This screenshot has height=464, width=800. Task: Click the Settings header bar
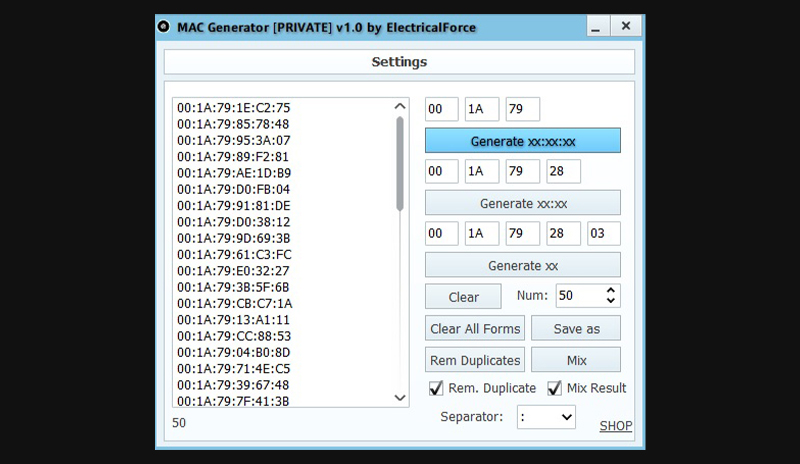pyautogui.click(x=399, y=62)
